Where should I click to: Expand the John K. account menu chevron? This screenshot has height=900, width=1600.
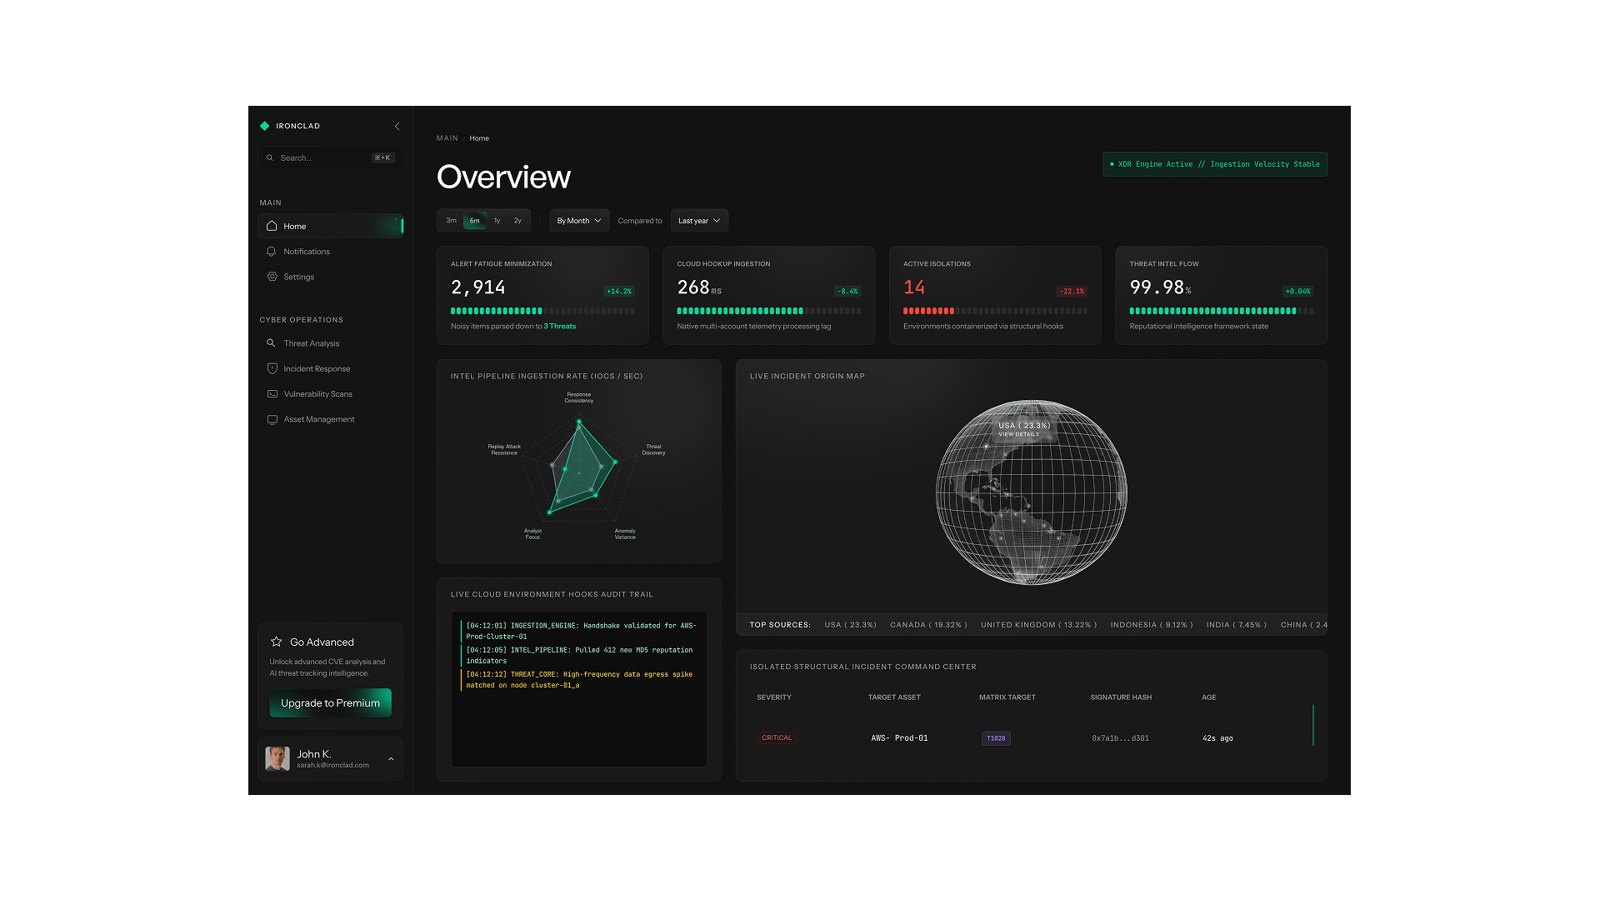tap(391, 759)
